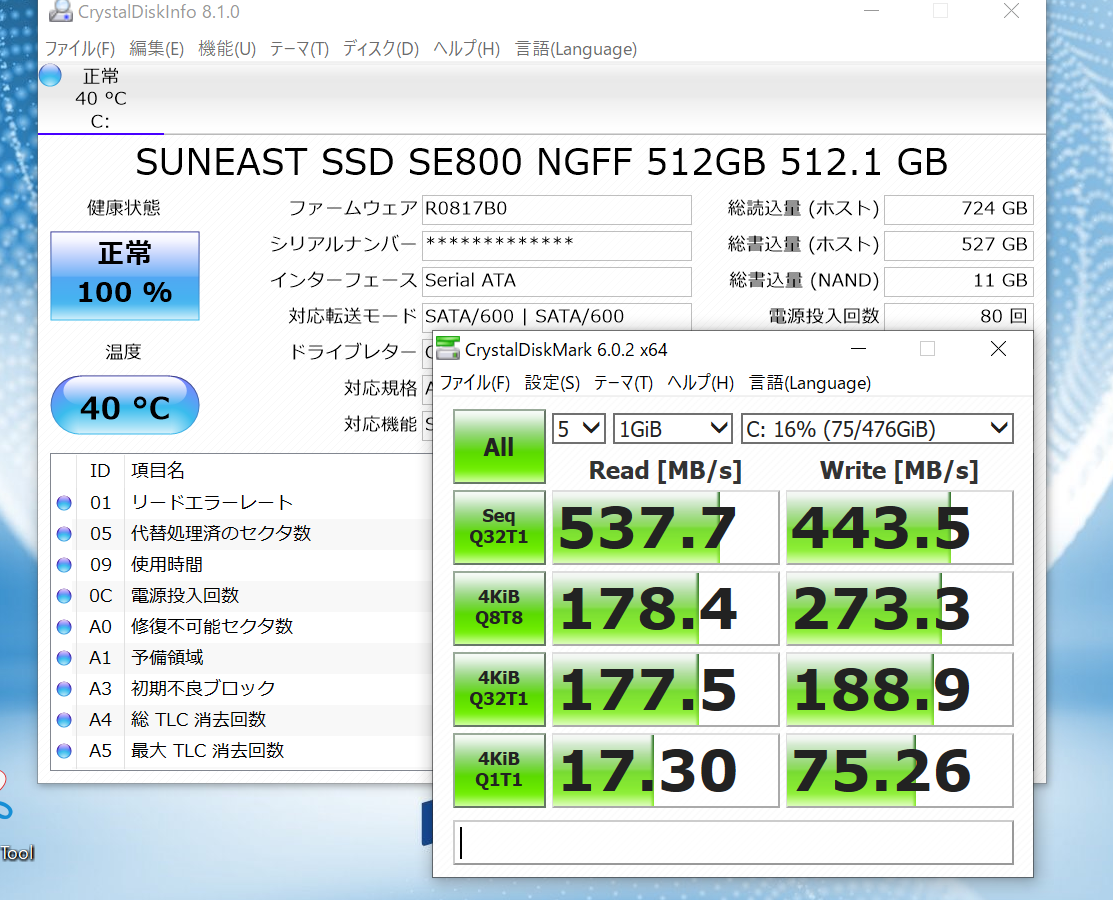Screen dimensions: 1113x900
Task: Click the CrystalDiskMark title bar icon
Action: coord(448,349)
